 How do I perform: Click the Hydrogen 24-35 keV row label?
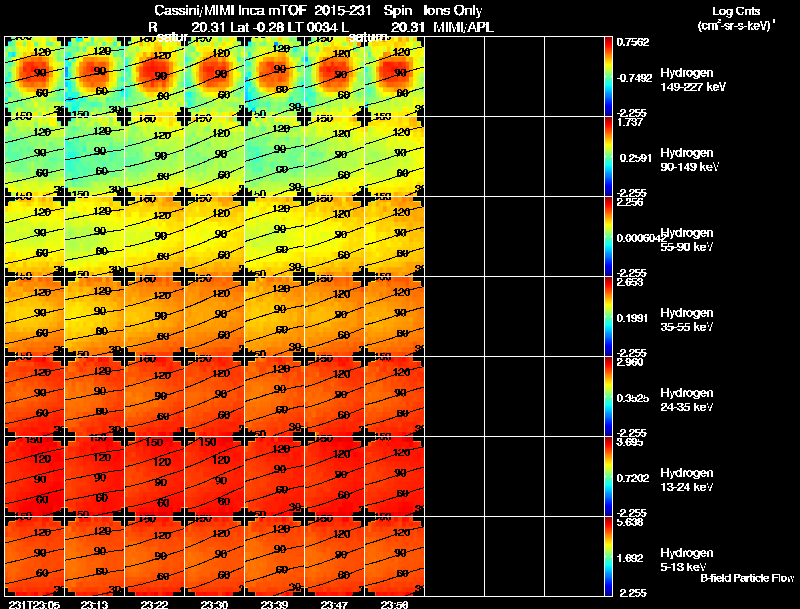pos(687,400)
